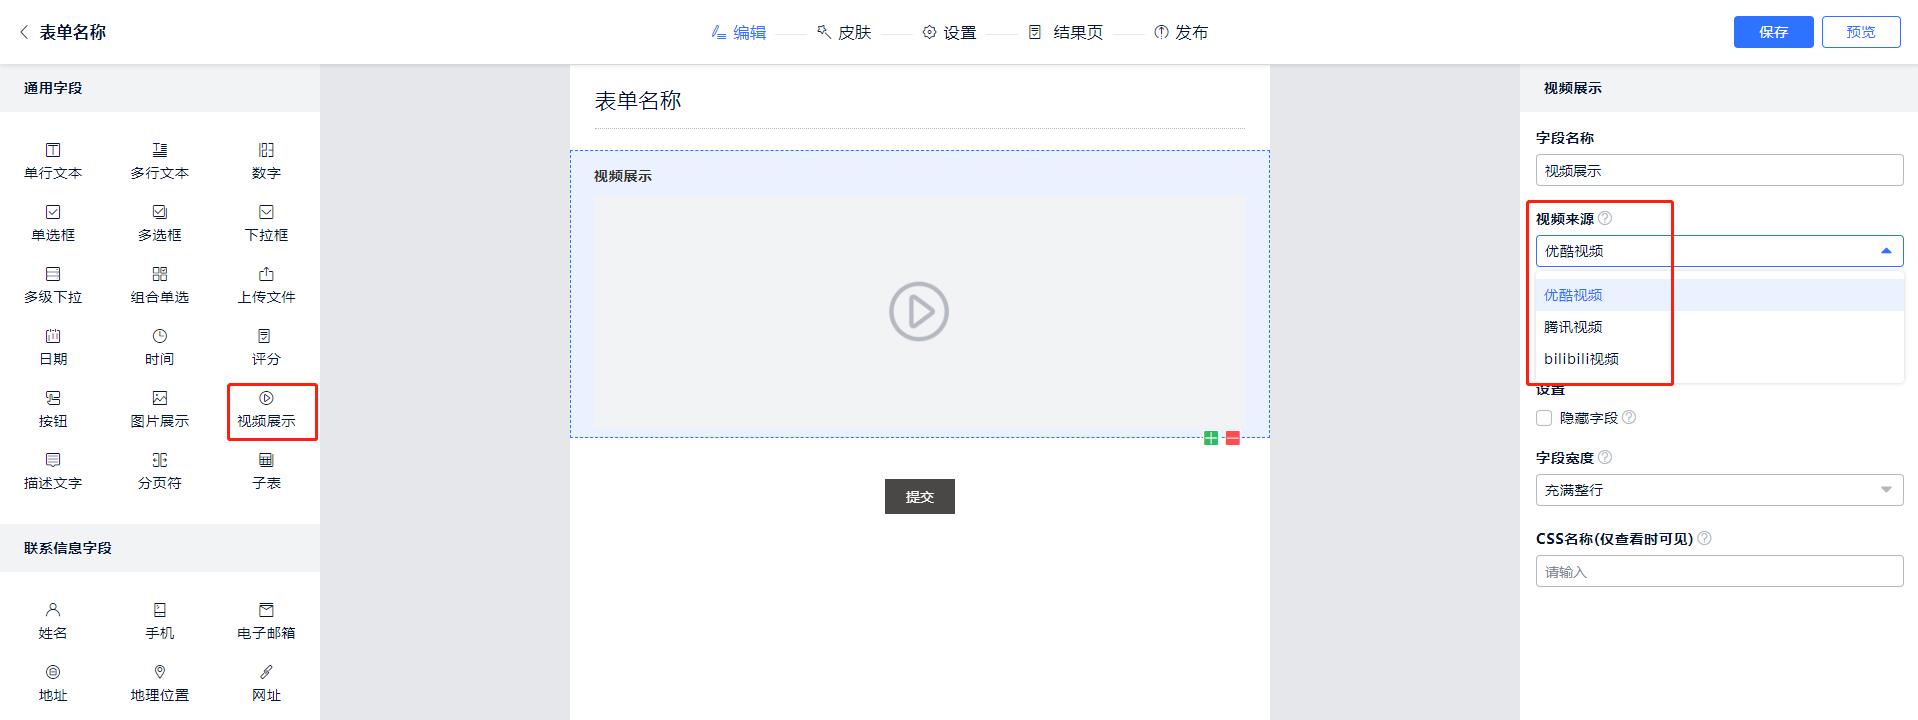Click the green plus icon on video field
The image size is (1918, 720).
(x=1211, y=438)
